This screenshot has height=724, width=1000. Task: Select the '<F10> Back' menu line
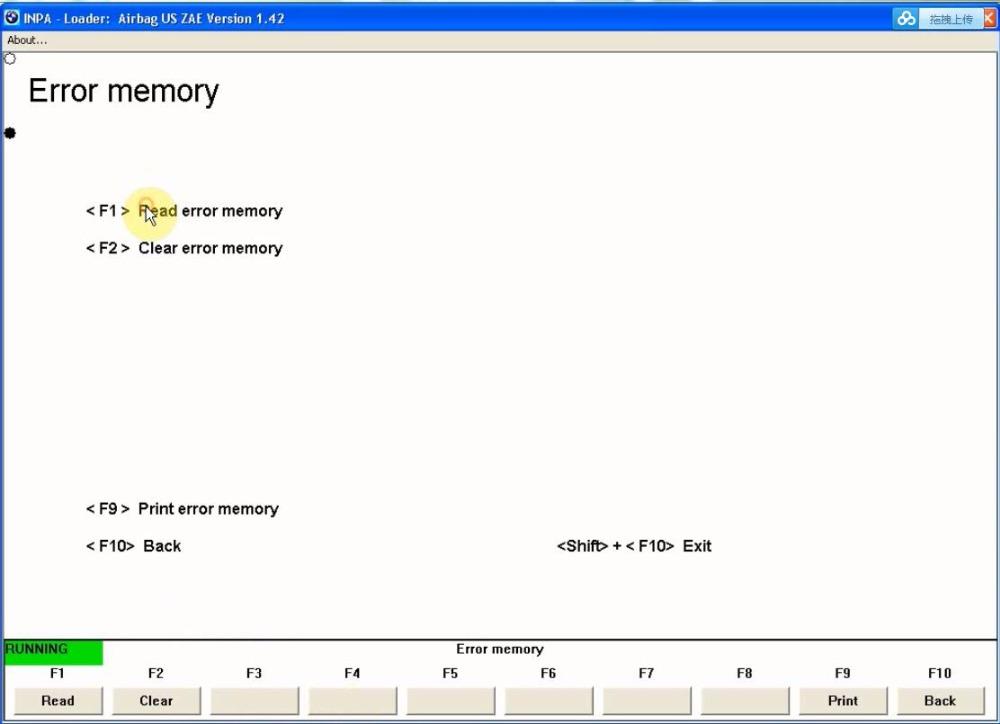pyautogui.click(x=133, y=546)
